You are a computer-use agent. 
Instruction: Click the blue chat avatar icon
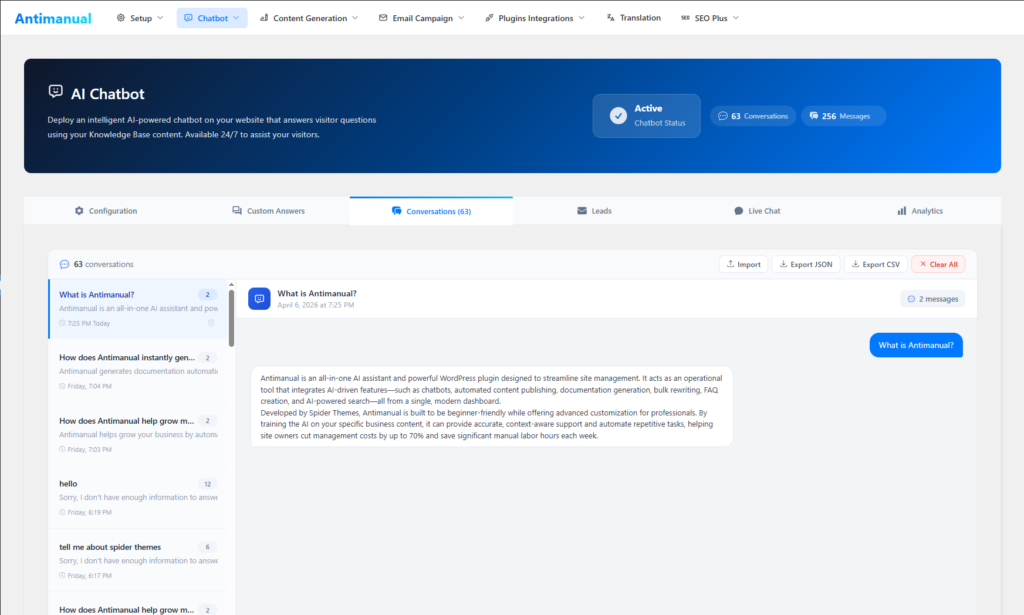[x=259, y=298]
